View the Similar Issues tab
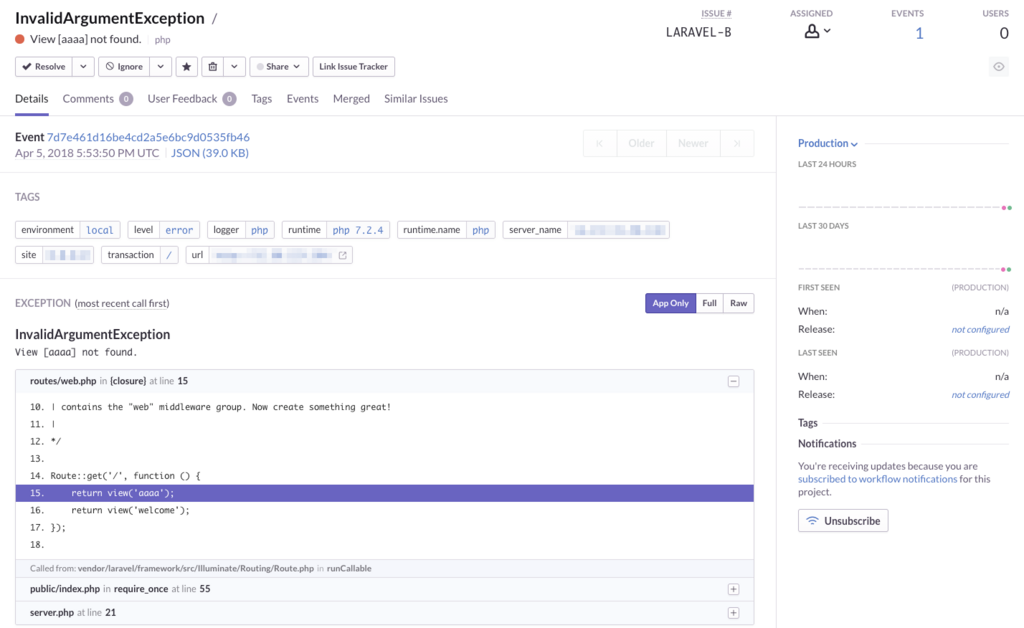The height and width of the screenshot is (628, 1024). [x=416, y=99]
